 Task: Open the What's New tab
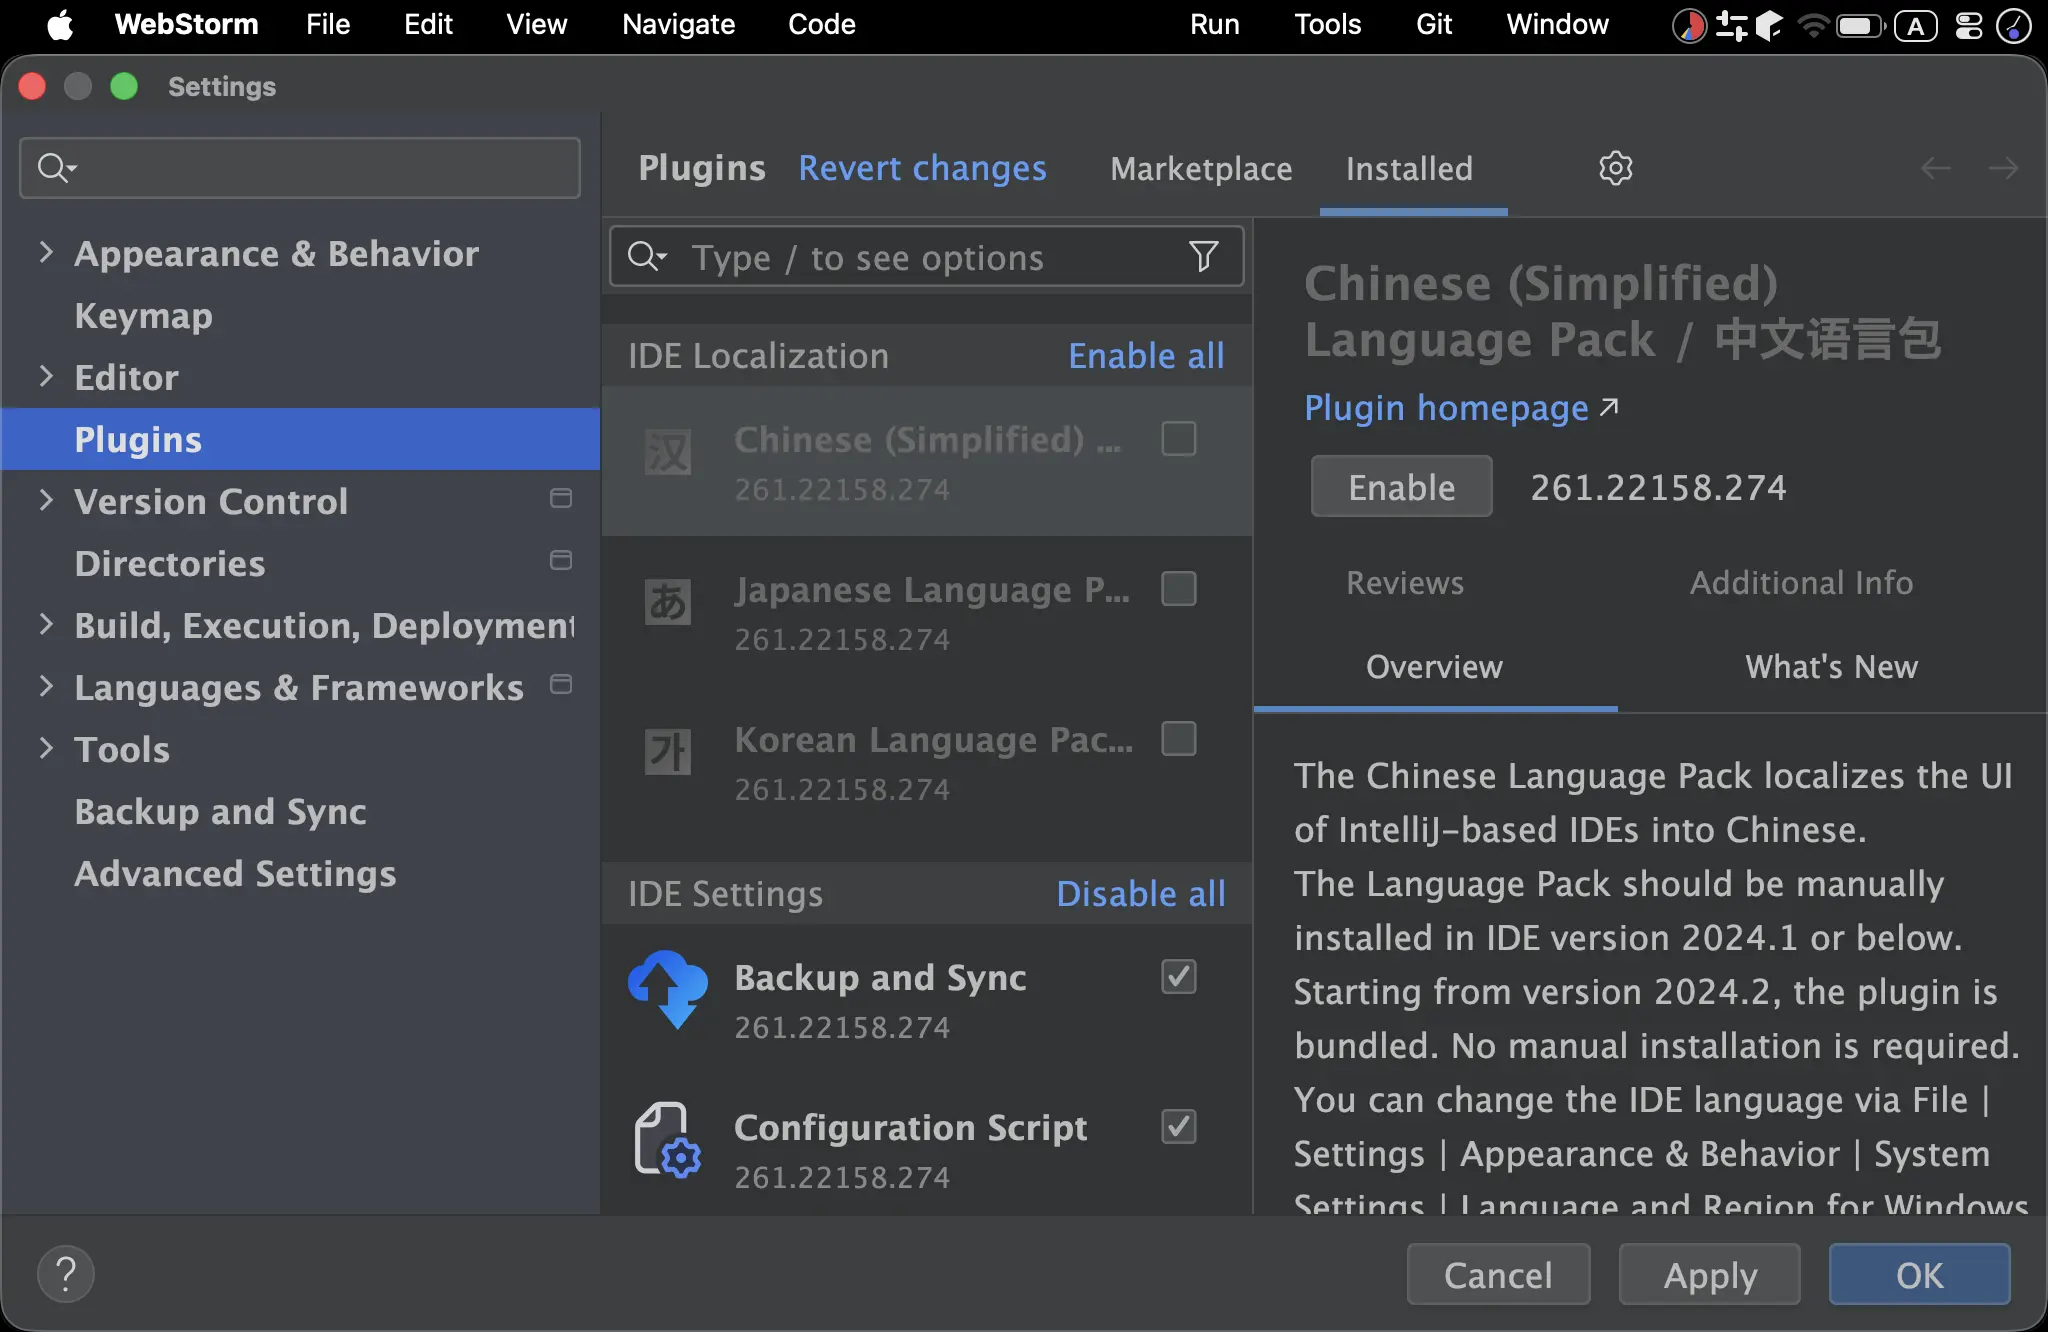(1831, 666)
